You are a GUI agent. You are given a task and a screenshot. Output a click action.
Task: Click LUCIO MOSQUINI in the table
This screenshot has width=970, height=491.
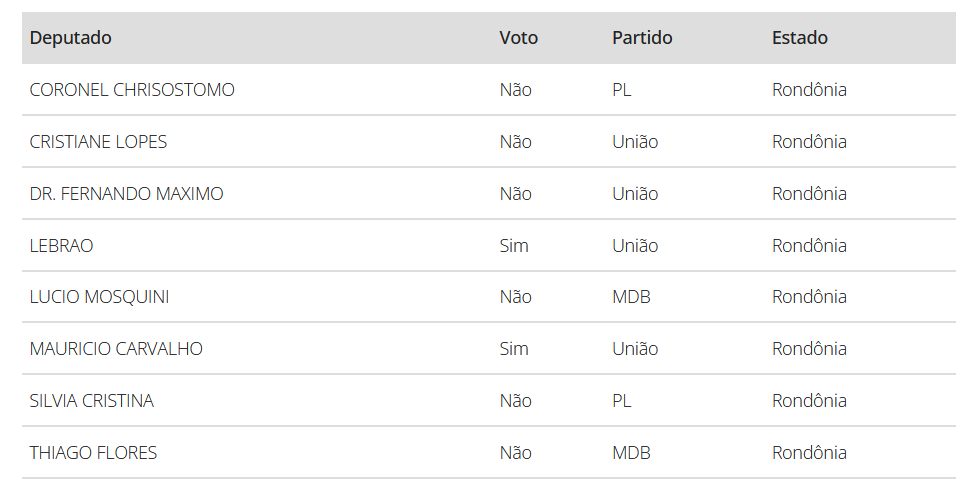[99, 297]
